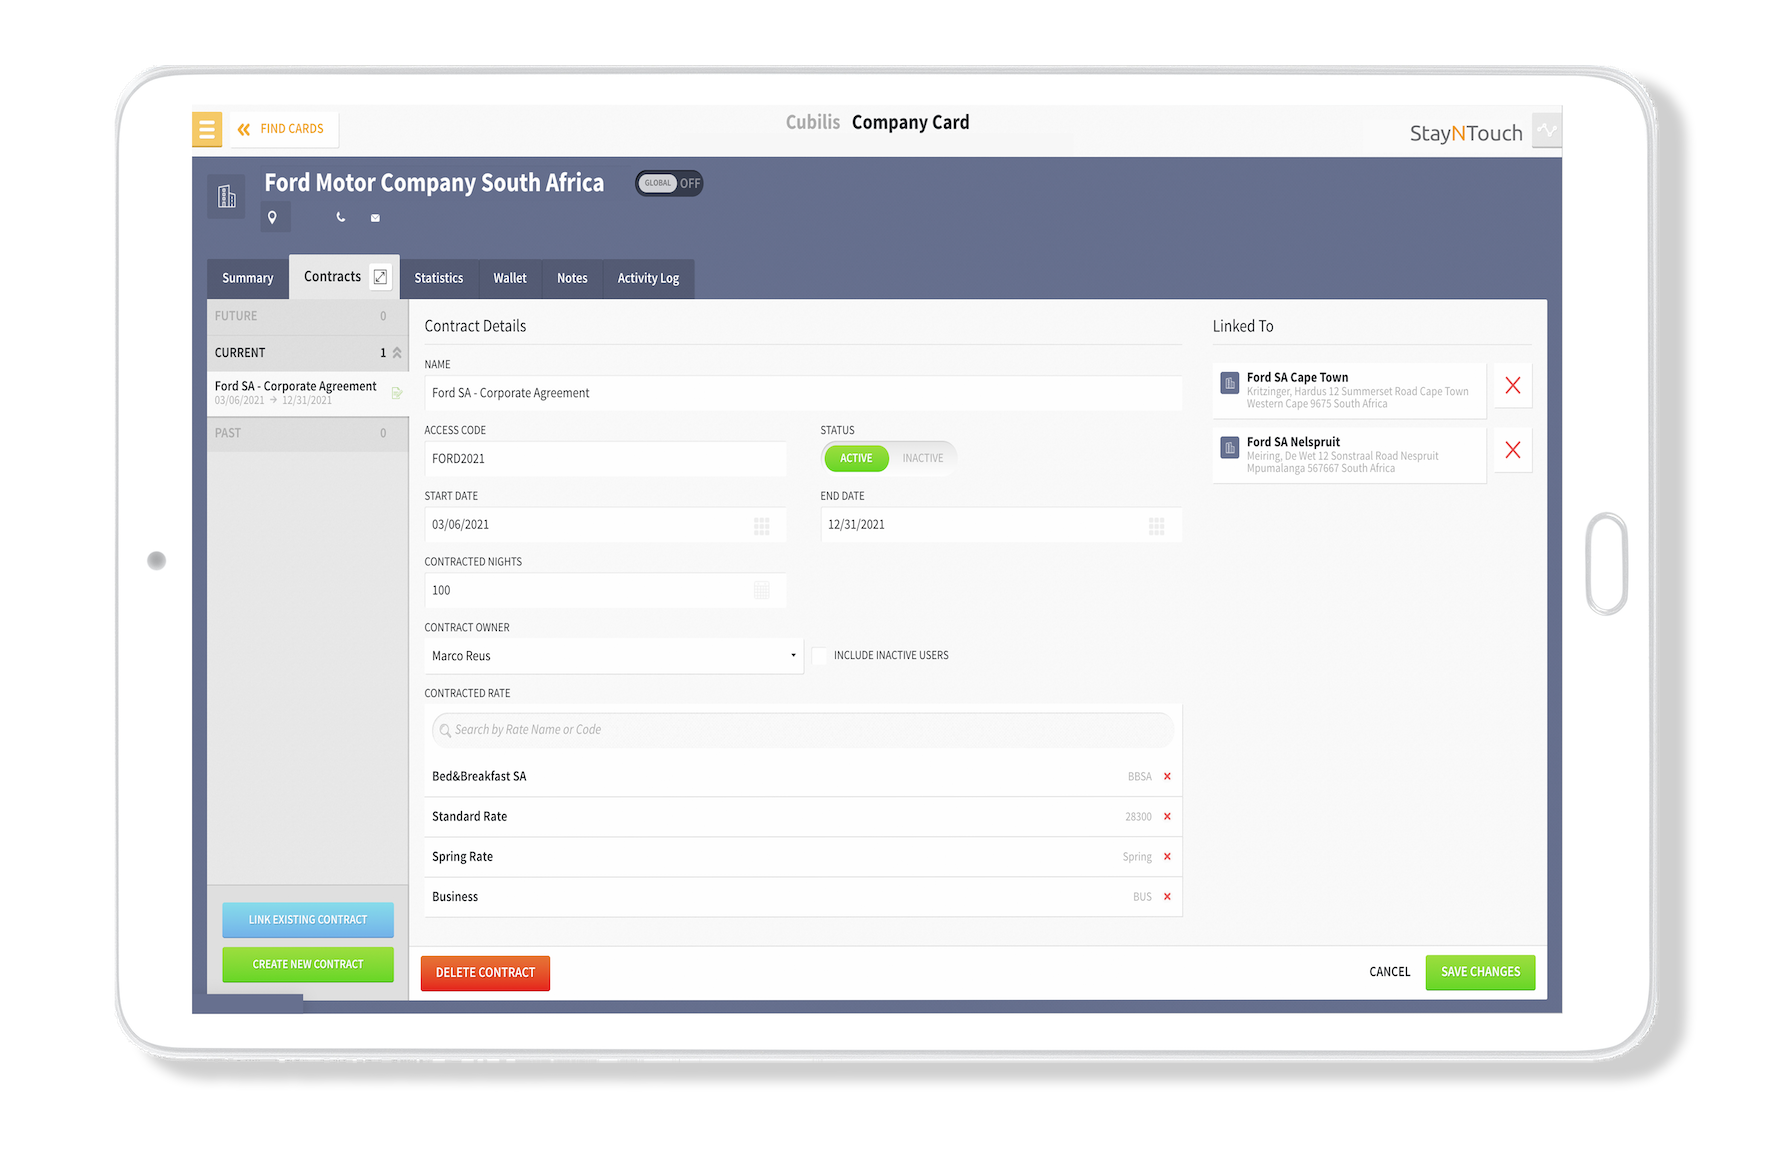Click Create New Contract button
1768x1176 pixels.
308,964
